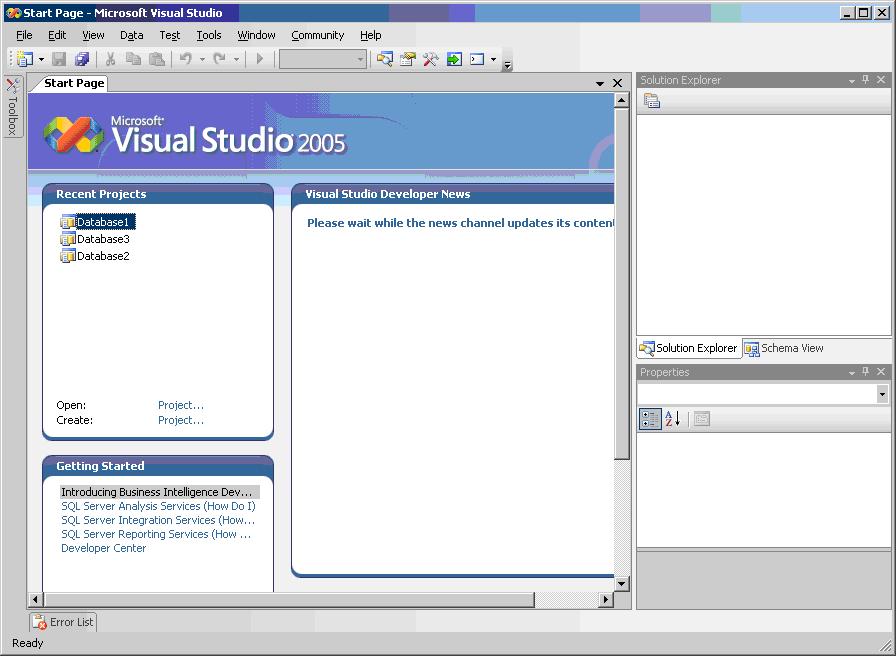This screenshot has height=656, width=896.
Task: Click the Cut scissors icon
Action: [x=110, y=59]
